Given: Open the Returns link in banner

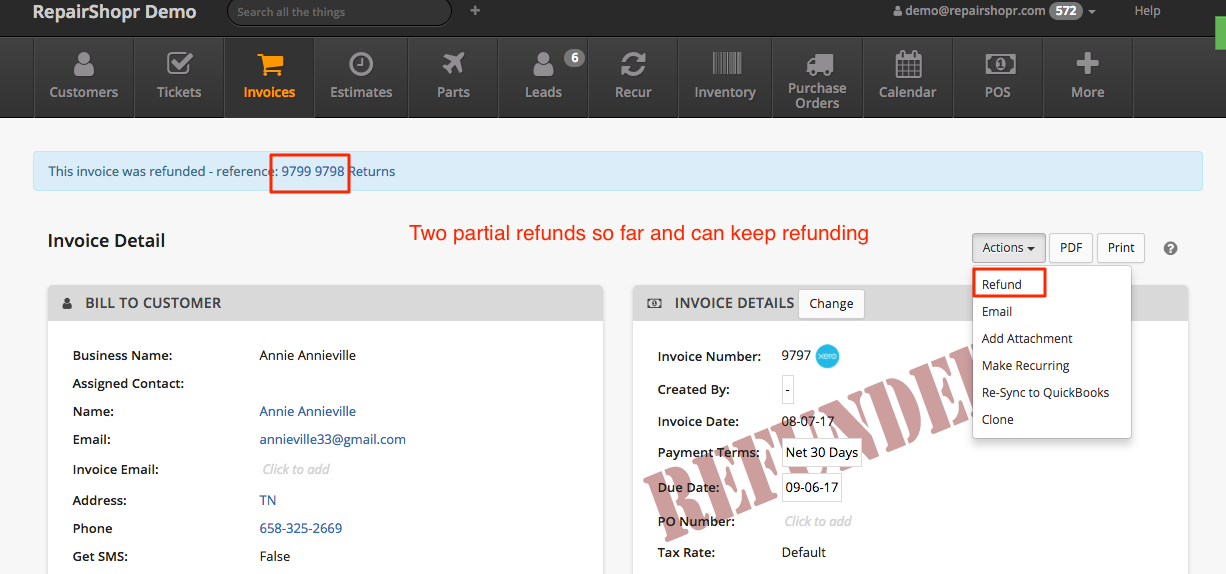Looking at the screenshot, I should point(372,171).
